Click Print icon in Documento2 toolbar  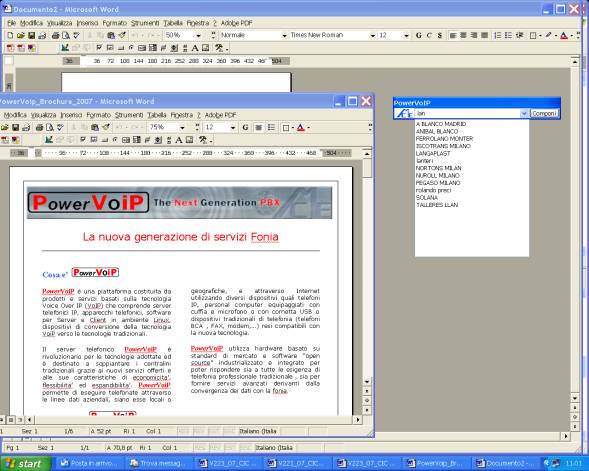coord(55,35)
